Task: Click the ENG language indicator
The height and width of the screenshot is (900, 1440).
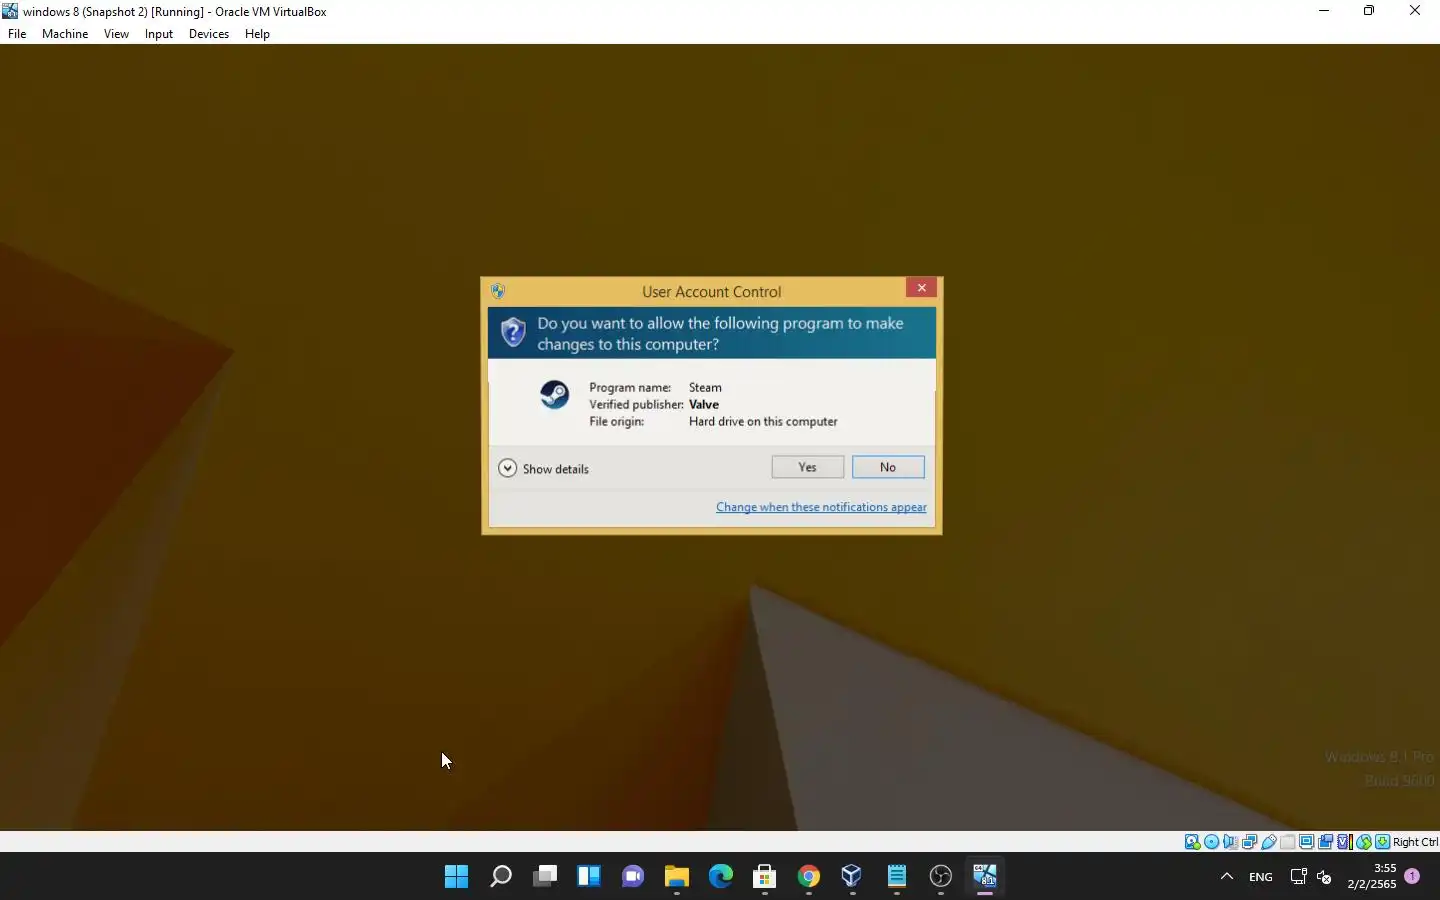Action: click(x=1261, y=877)
